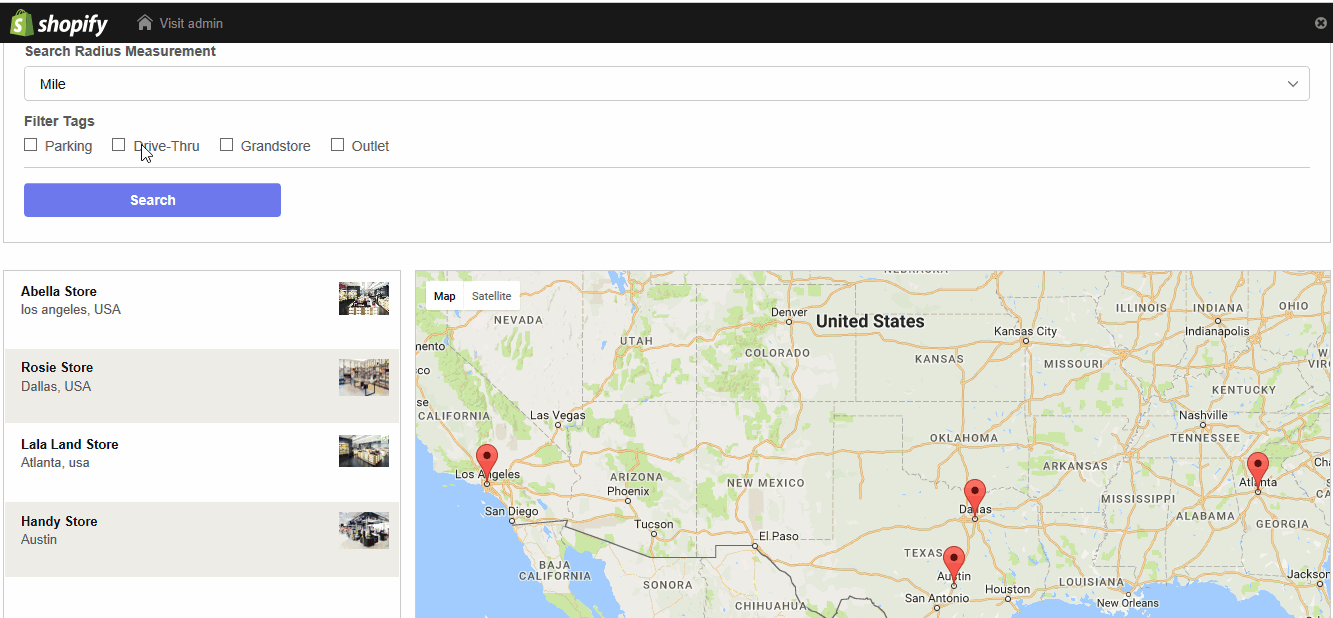Click the Tucson label on the map
This screenshot has width=1333, height=618.
(654, 524)
